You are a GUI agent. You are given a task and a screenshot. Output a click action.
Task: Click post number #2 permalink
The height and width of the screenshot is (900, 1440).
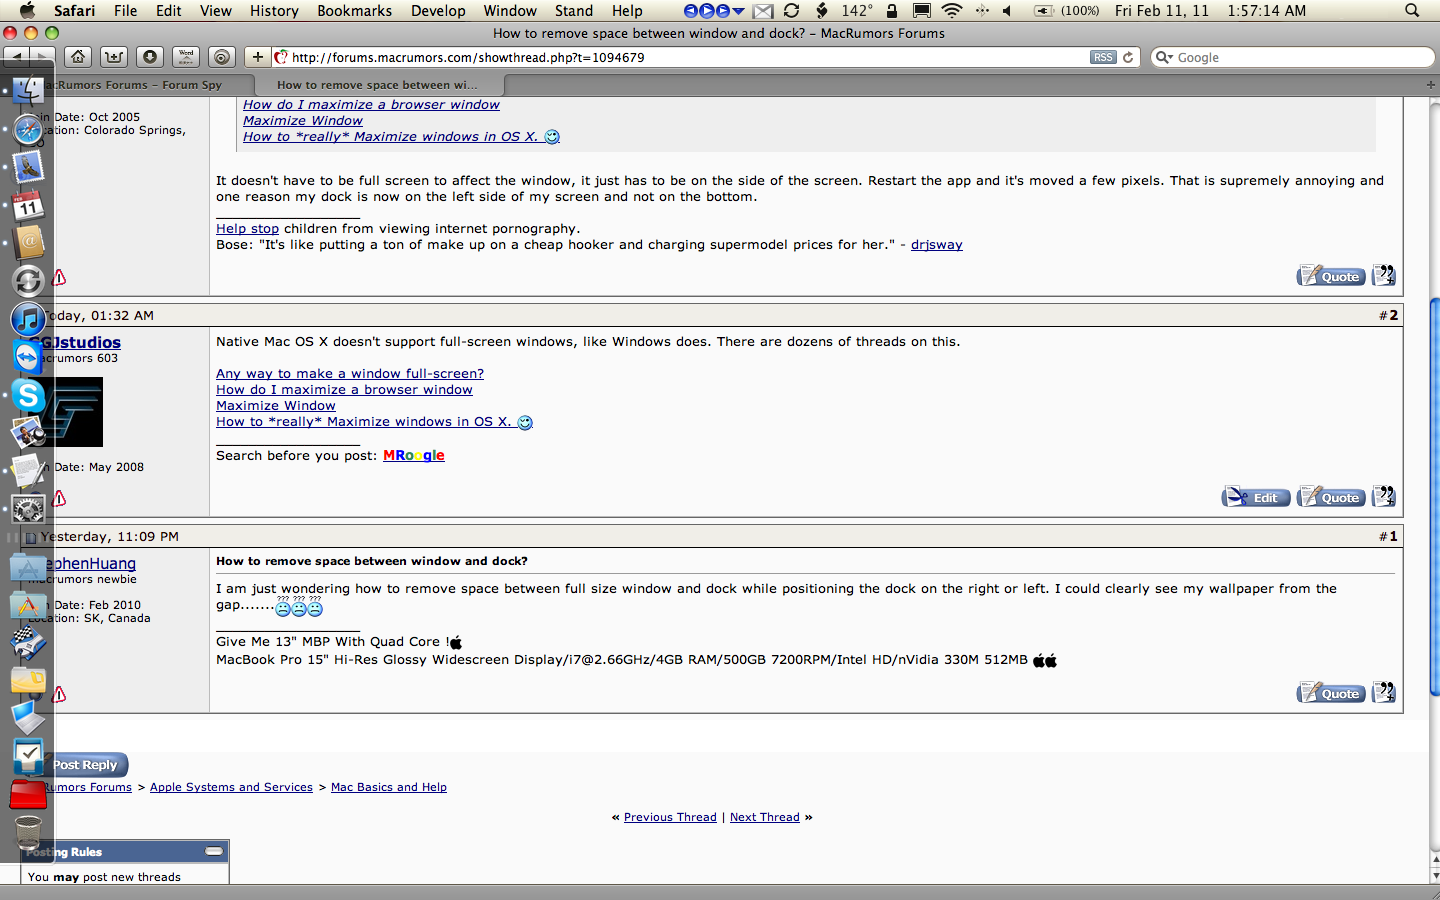click(1393, 315)
